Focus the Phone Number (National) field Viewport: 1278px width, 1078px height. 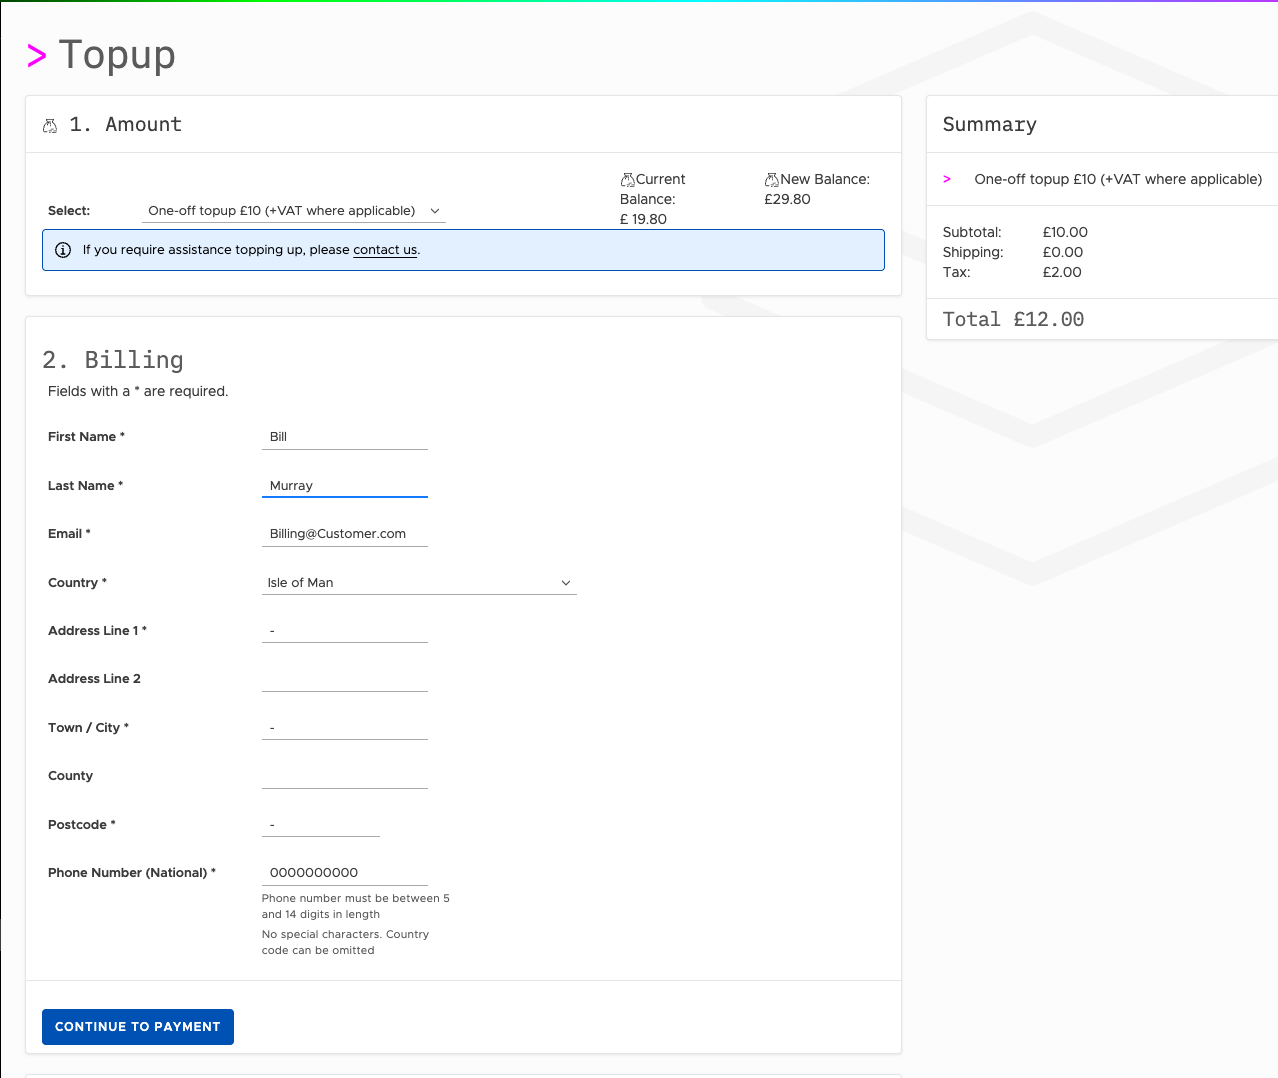[344, 873]
